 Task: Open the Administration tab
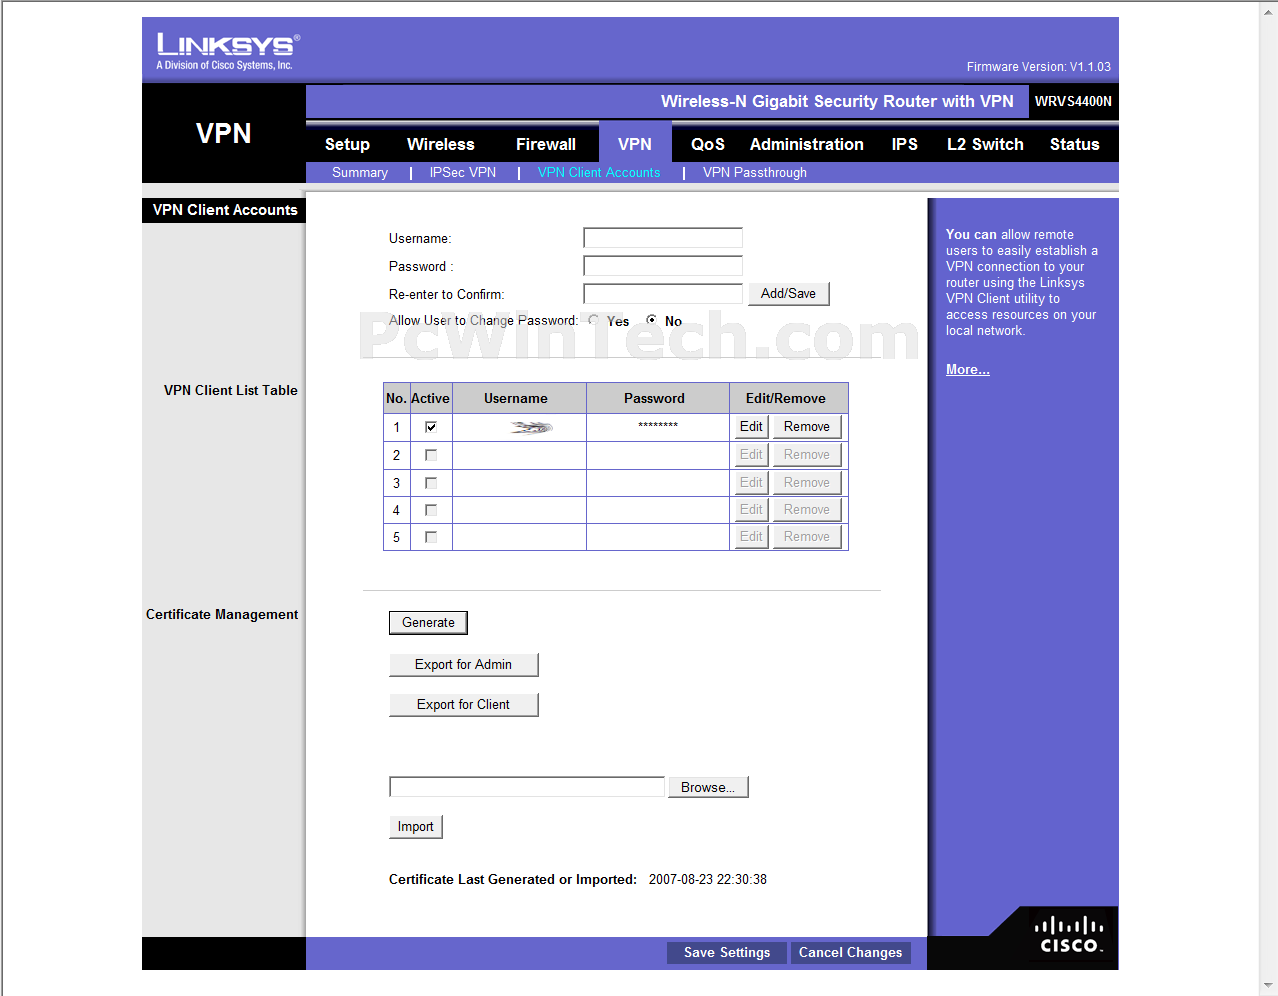(807, 144)
